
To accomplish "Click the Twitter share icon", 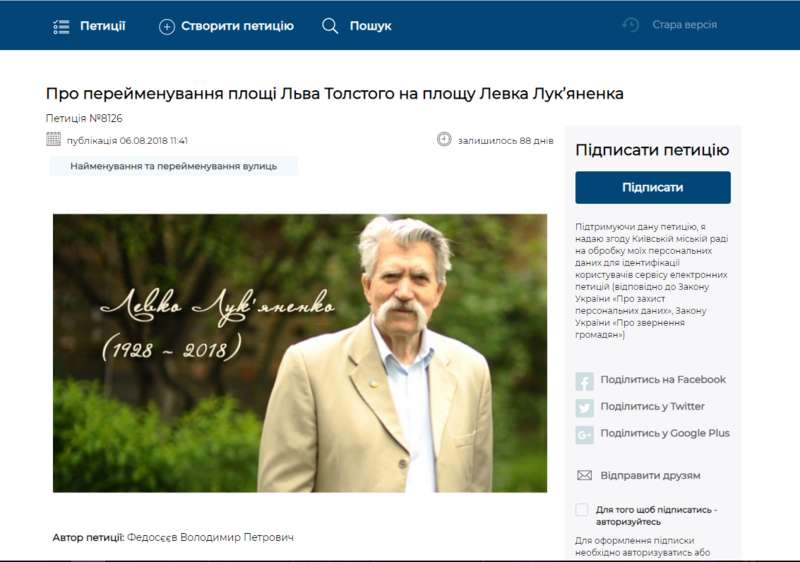I will (585, 408).
